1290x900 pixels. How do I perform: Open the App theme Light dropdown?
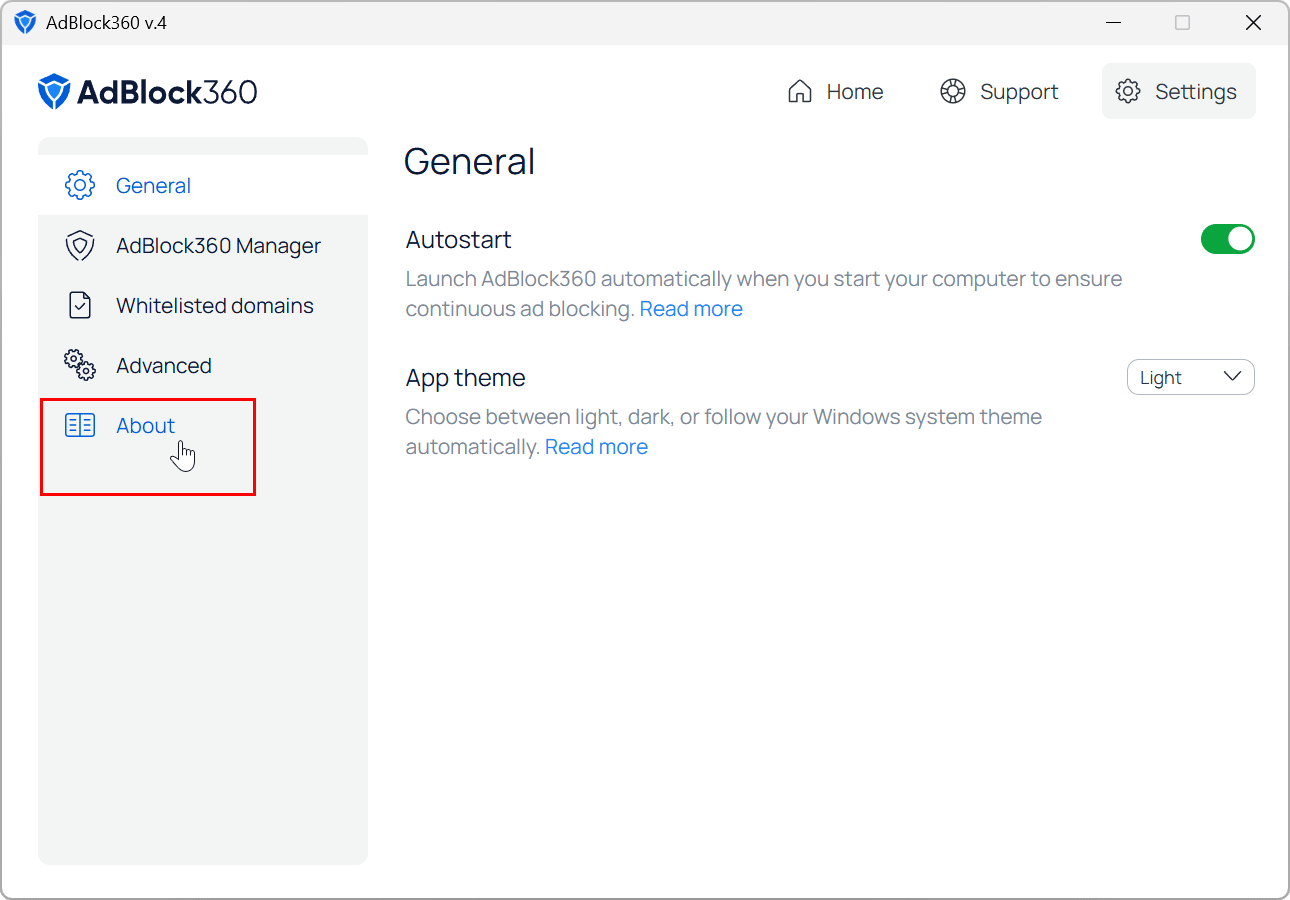(x=1191, y=377)
